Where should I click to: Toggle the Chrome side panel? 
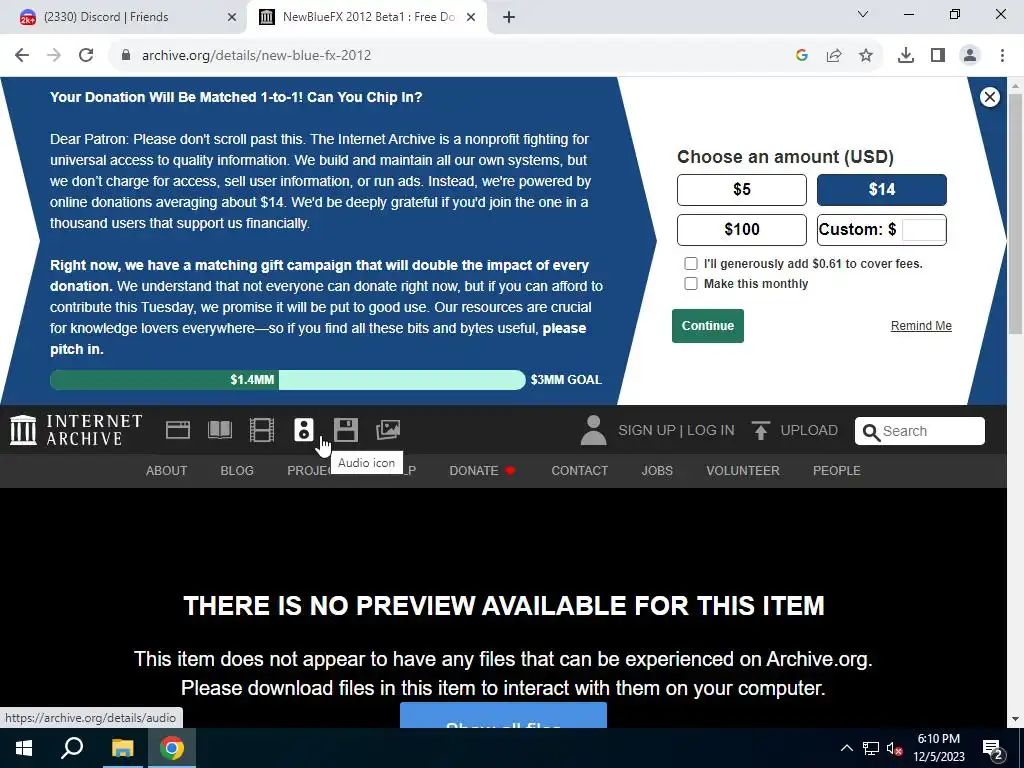(938, 56)
